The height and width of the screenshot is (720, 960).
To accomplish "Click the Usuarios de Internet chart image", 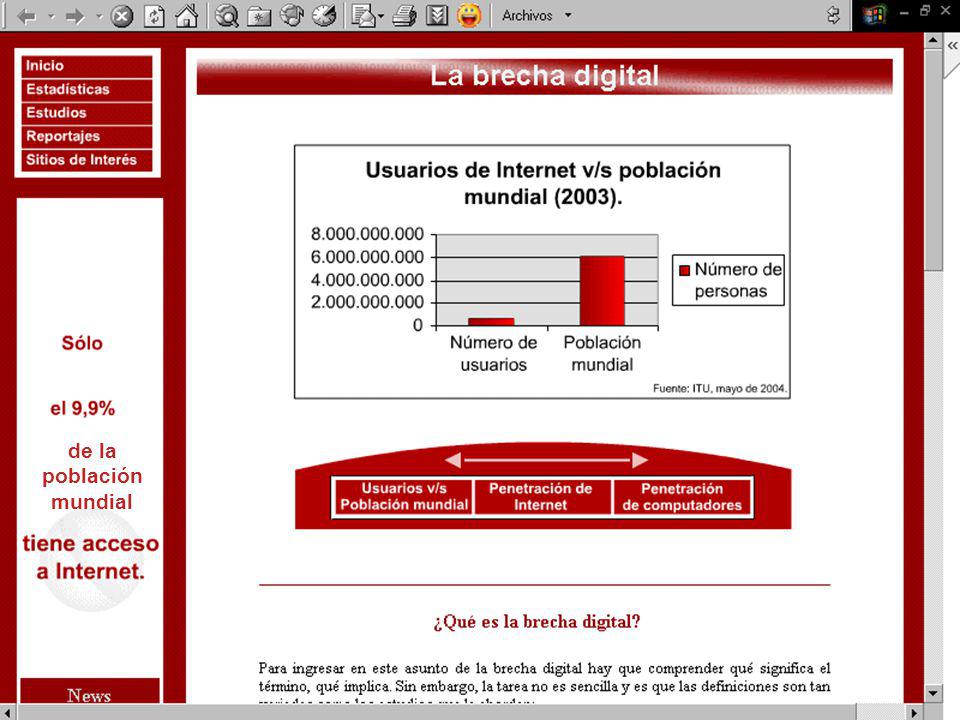I will pyautogui.click(x=542, y=272).
